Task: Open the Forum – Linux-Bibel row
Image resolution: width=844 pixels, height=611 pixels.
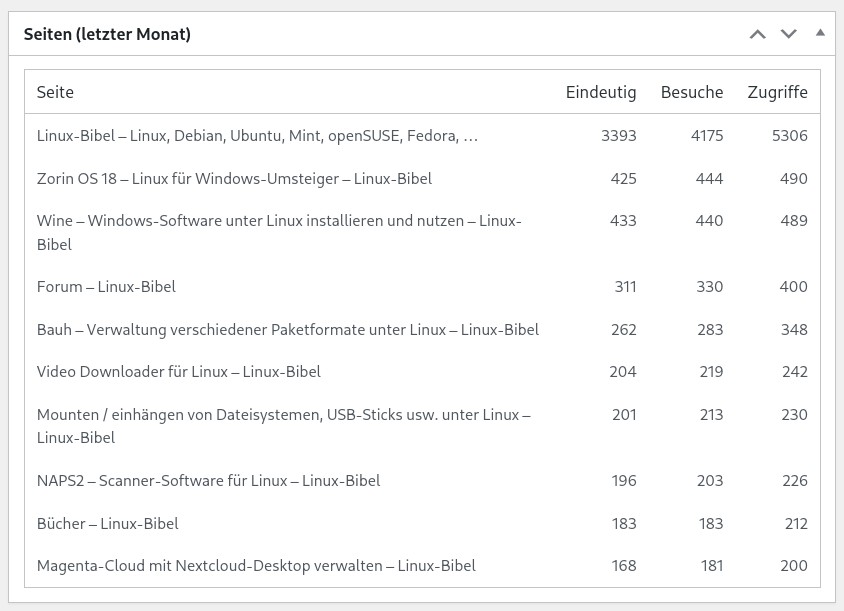Action: [106, 286]
